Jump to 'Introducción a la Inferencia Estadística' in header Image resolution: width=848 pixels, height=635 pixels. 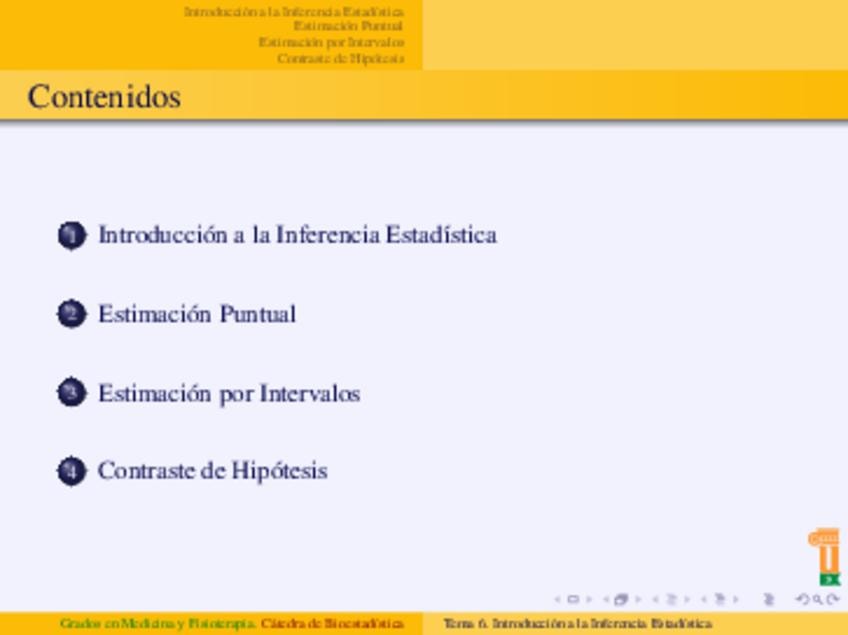tap(294, 11)
